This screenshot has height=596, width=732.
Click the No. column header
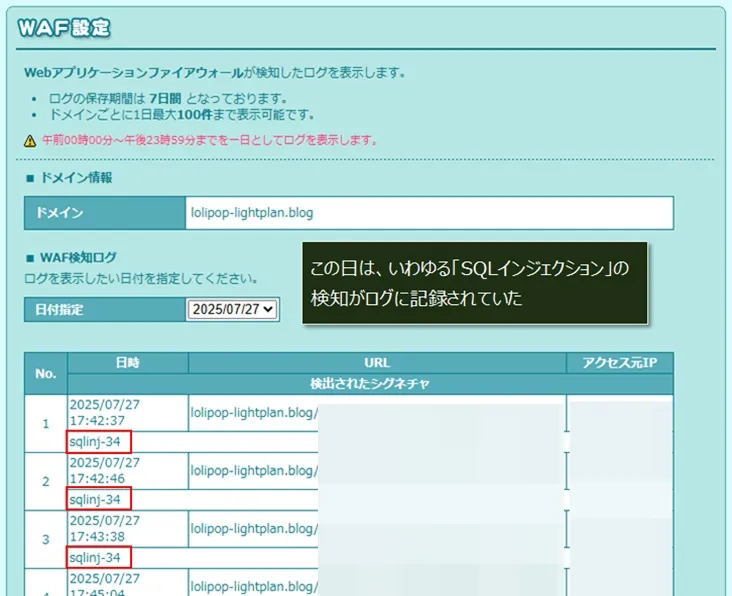(x=46, y=373)
